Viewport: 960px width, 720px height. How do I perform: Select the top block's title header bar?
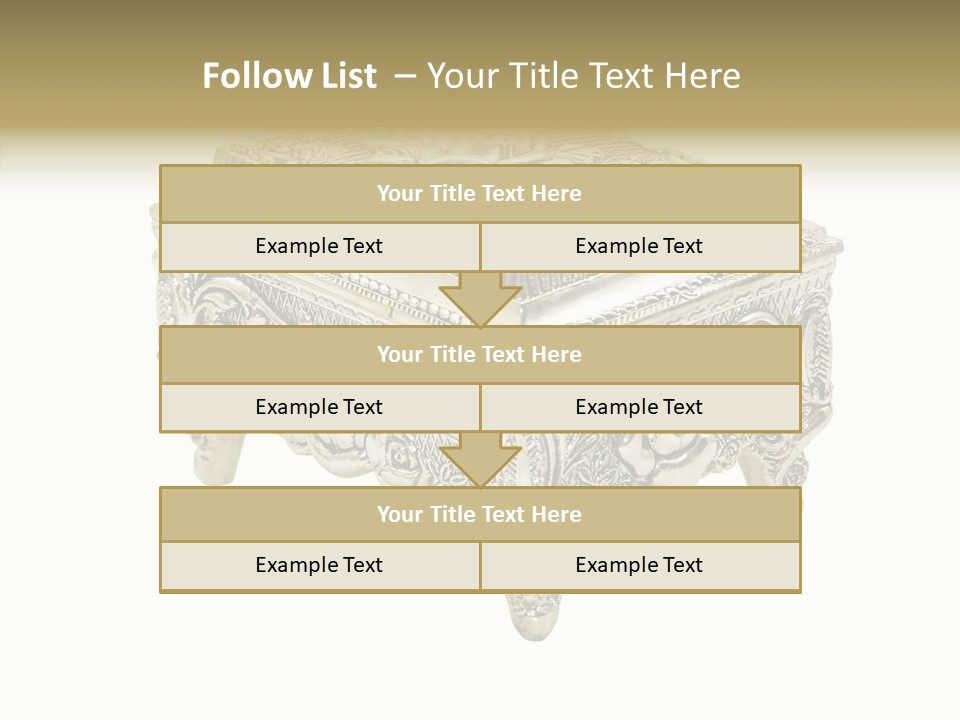pos(480,194)
